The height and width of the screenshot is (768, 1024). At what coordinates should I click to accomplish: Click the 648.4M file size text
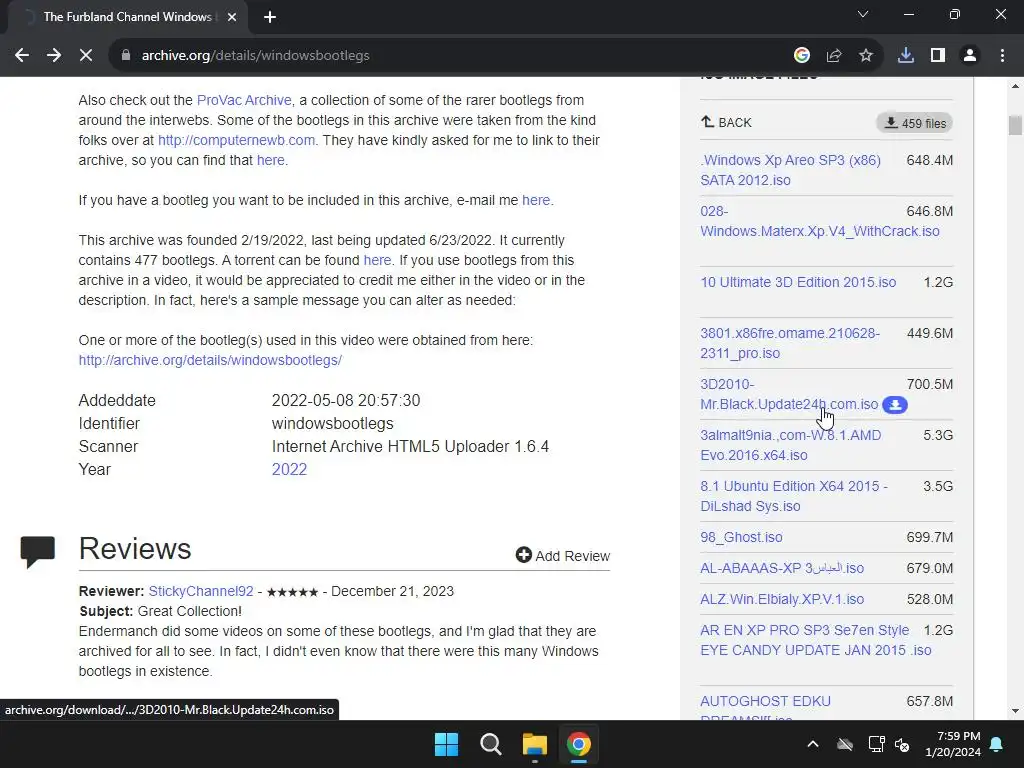[x=929, y=160]
